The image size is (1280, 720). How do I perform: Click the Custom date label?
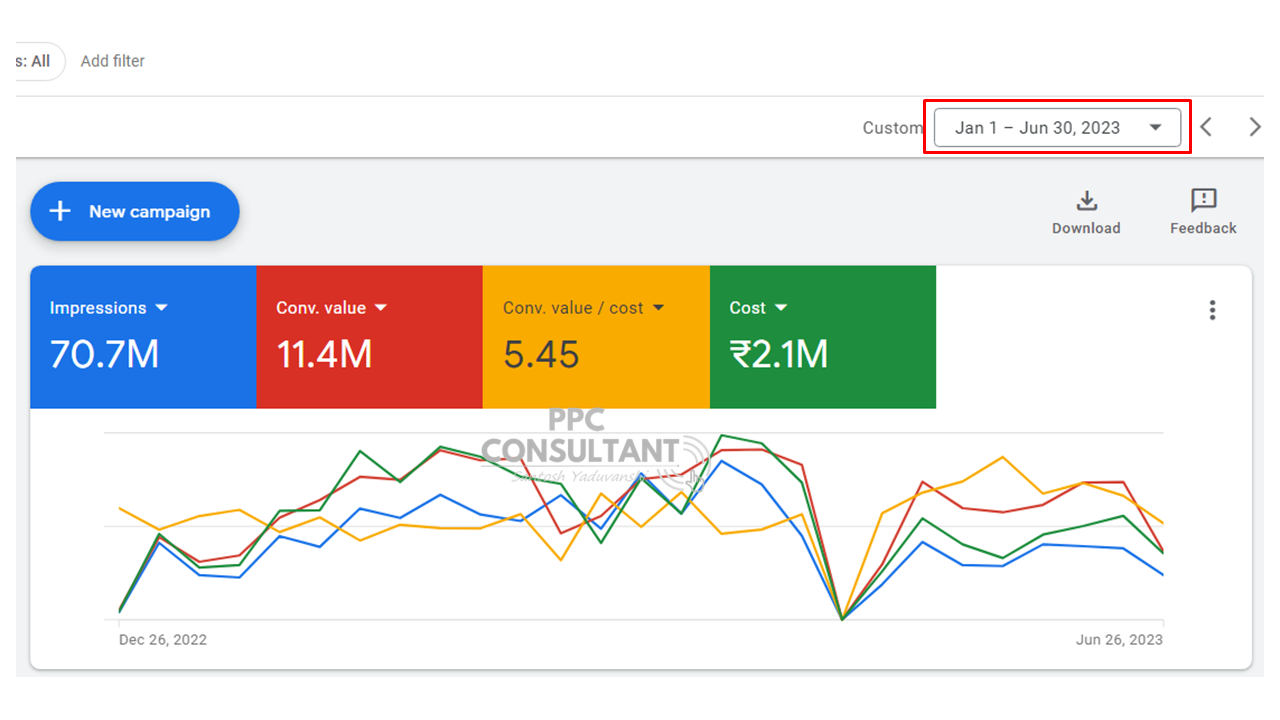(892, 128)
